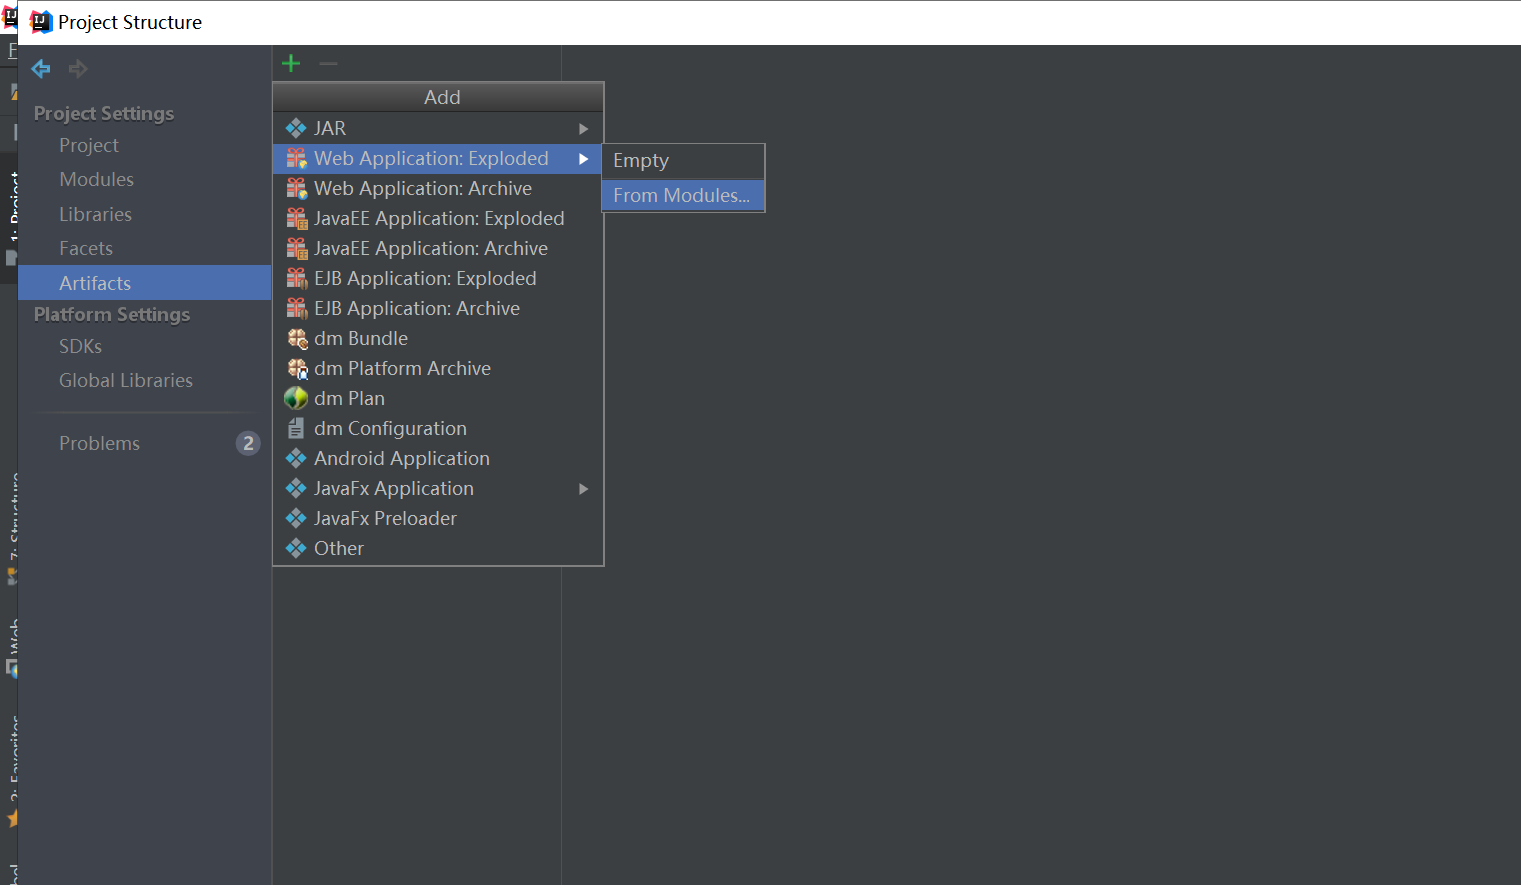Select the JavaFx Preloader menu entry

click(x=438, y=518)
